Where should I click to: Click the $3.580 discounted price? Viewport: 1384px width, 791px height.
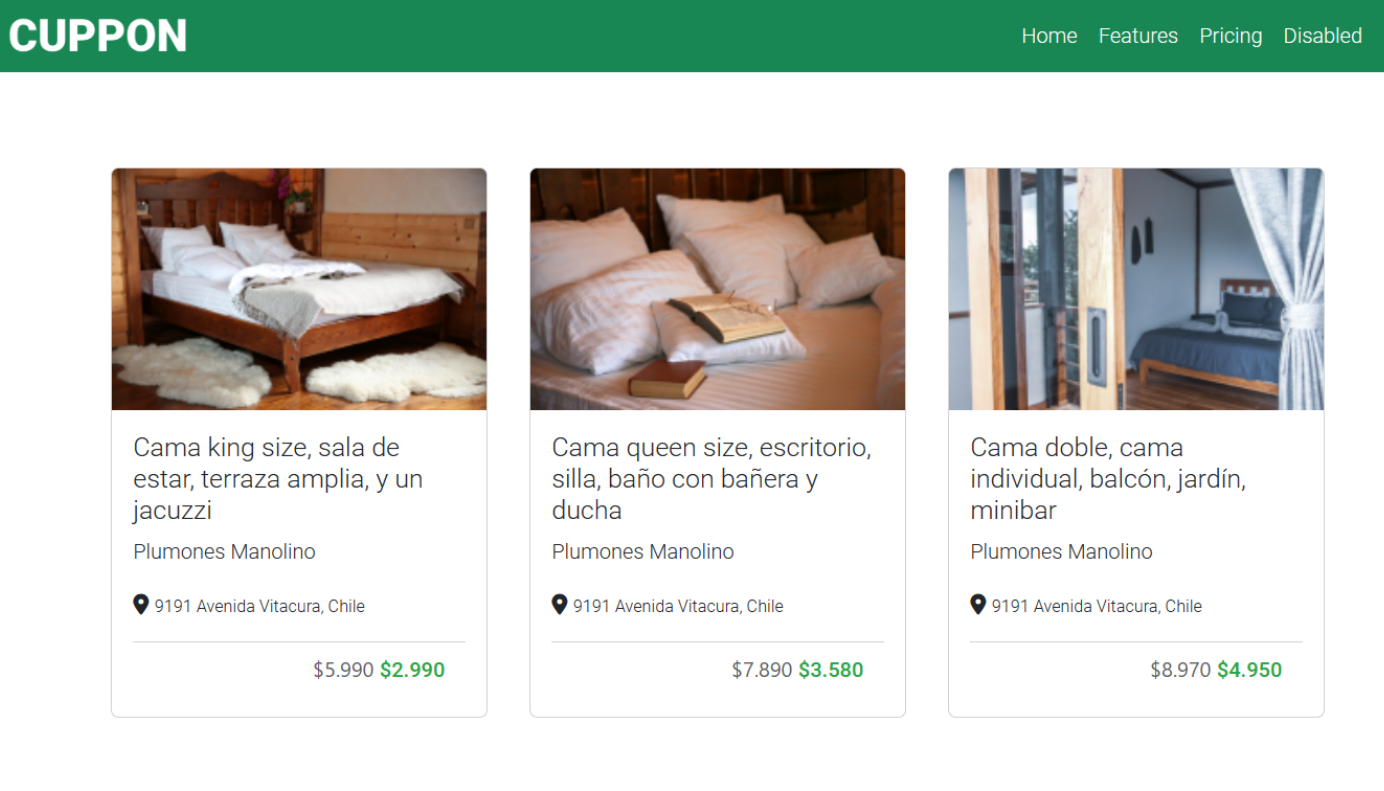[x=831, y=670]
